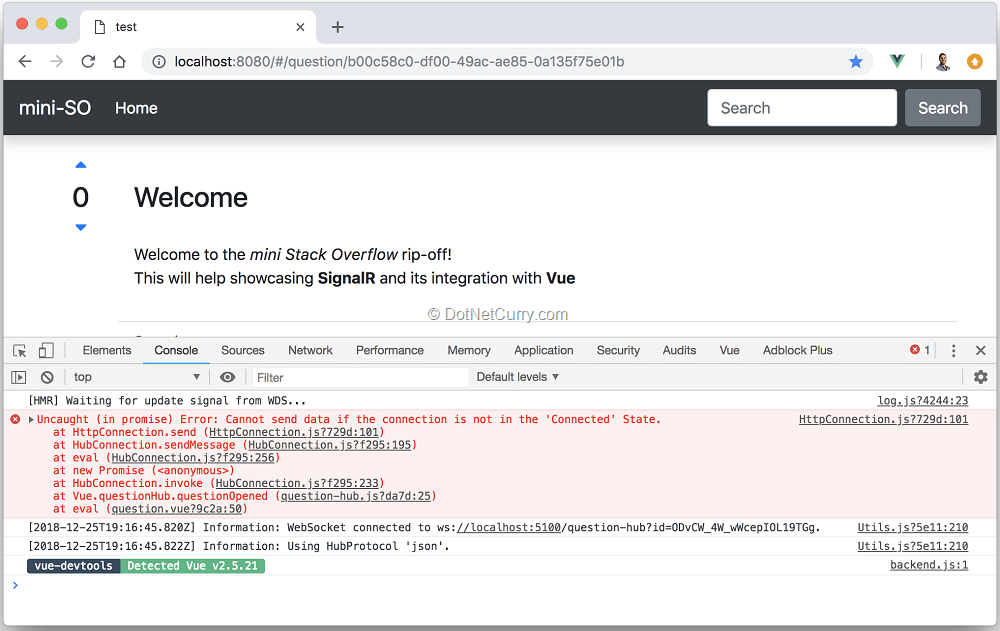
Task: Reload the current page
Action: point(88,61)
